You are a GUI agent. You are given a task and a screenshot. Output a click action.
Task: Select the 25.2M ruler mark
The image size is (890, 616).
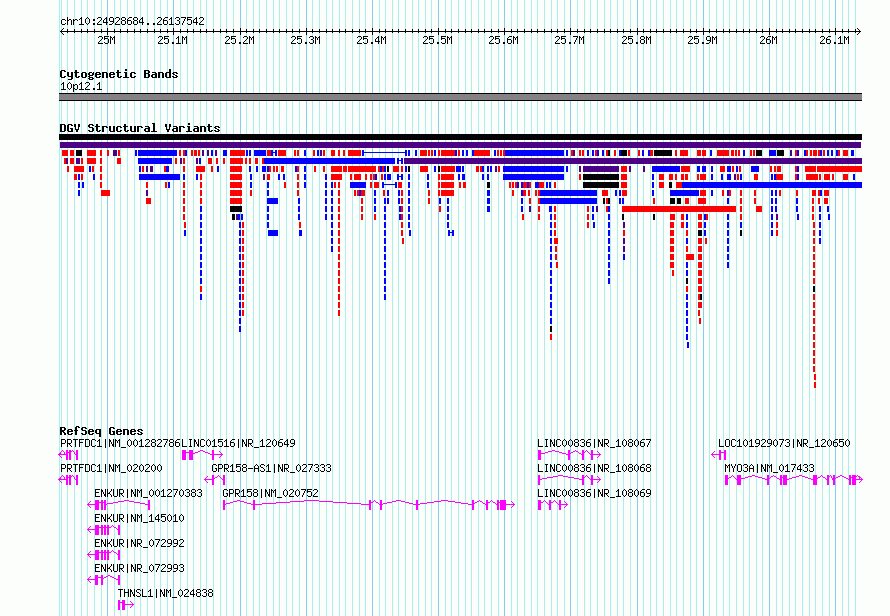click(x=239, y=40)
